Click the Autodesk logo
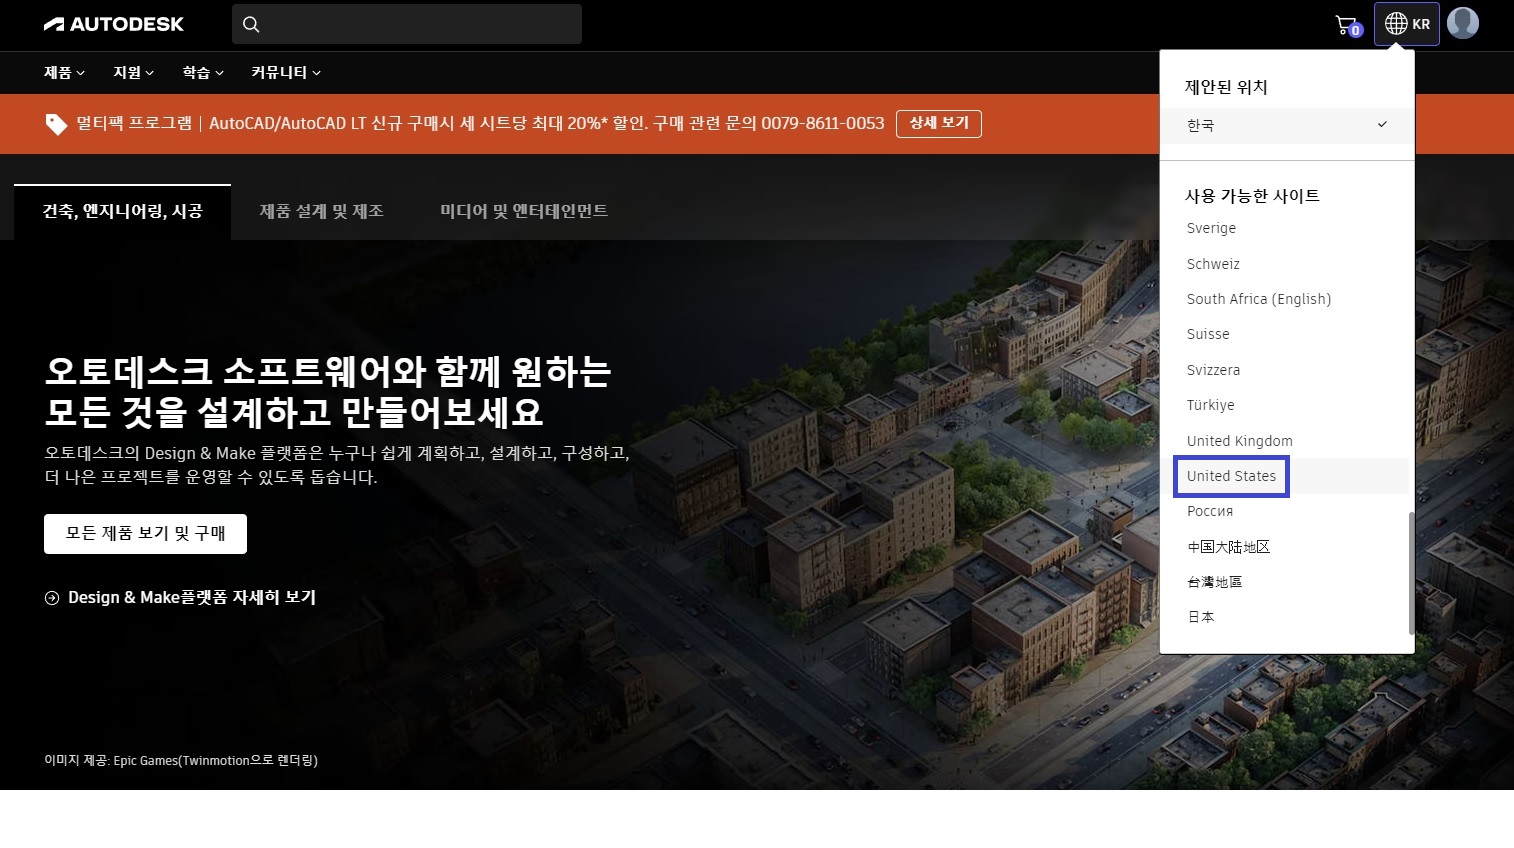 (114, 24)
